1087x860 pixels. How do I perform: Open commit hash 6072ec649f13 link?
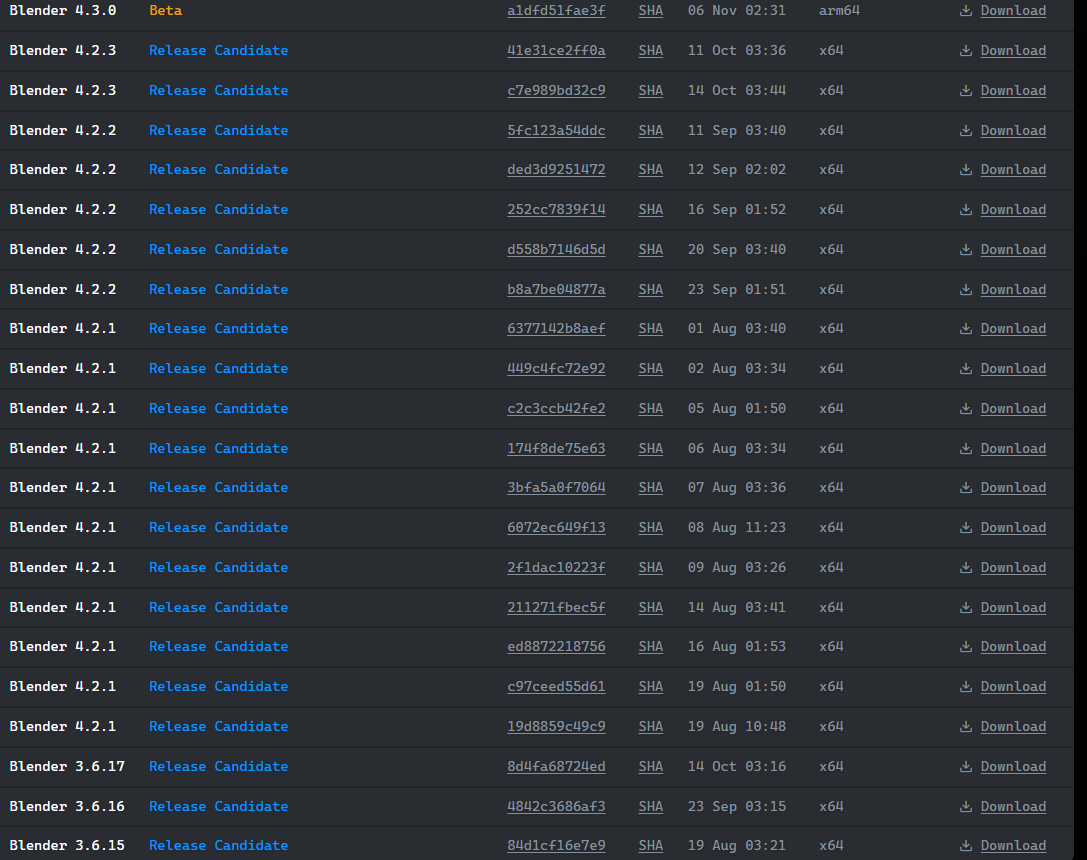556,528
